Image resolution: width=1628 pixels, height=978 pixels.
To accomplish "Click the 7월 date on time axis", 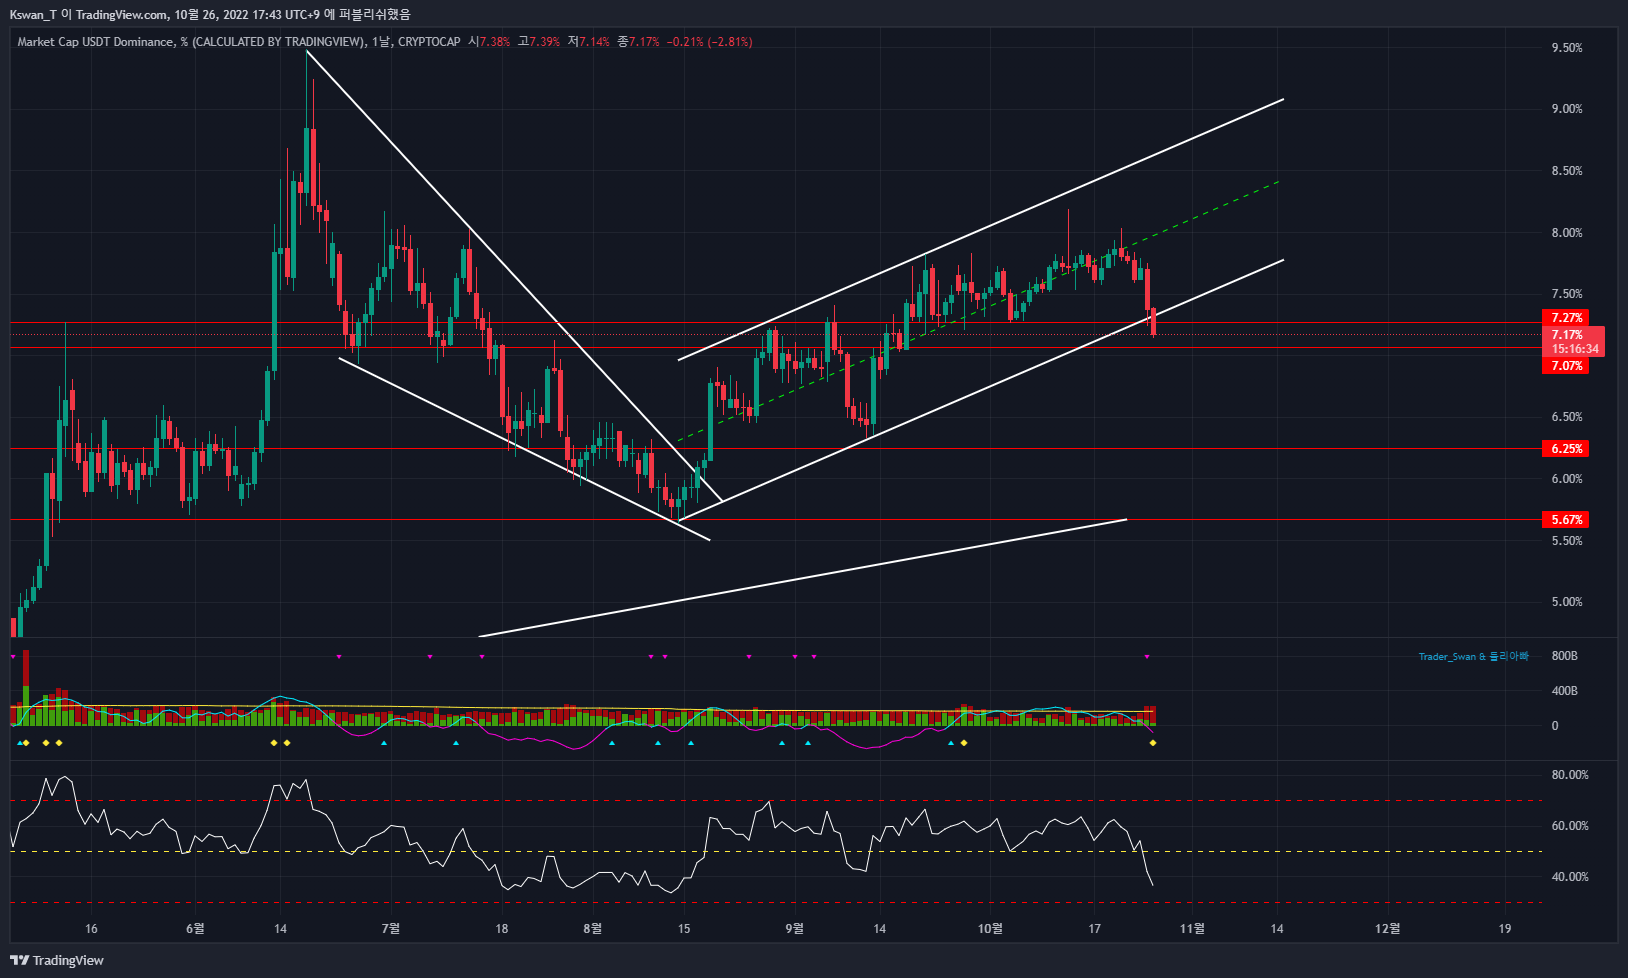I will 391,929.
